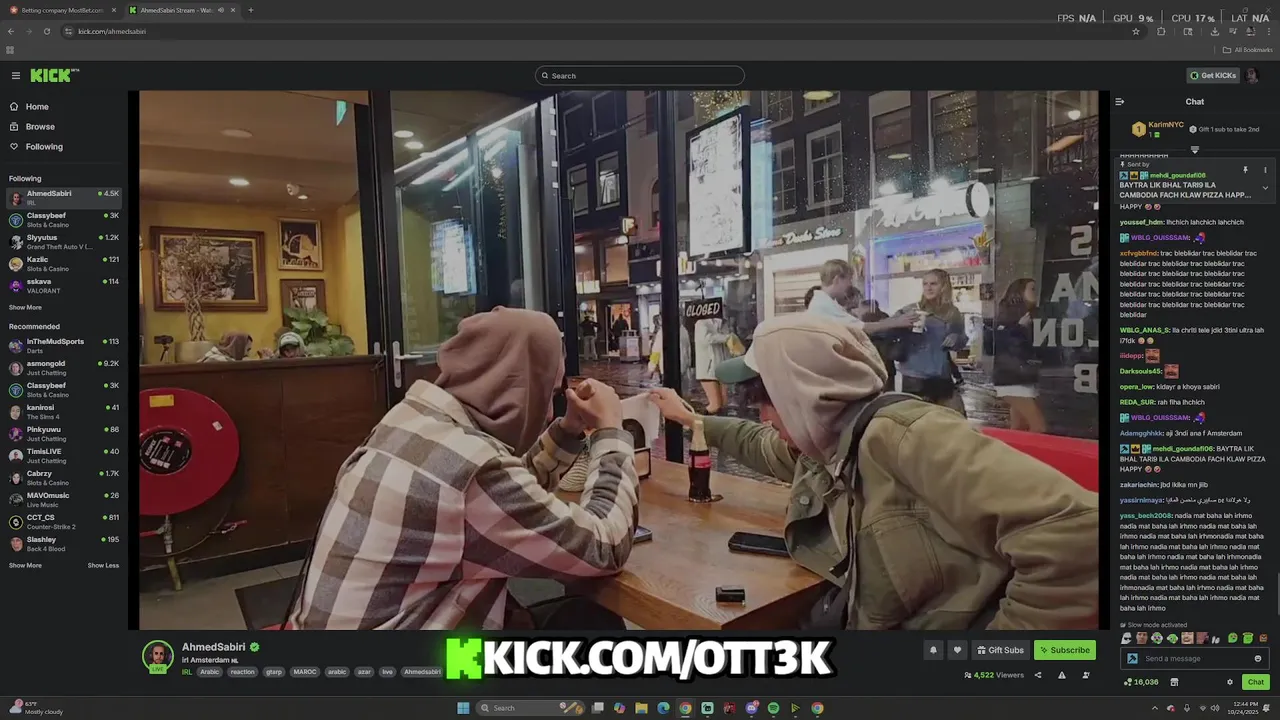This screenshot has height=720, width=1280.
Task: Open File Explorer from the taskbar
Action: click(x=641, y=708)
